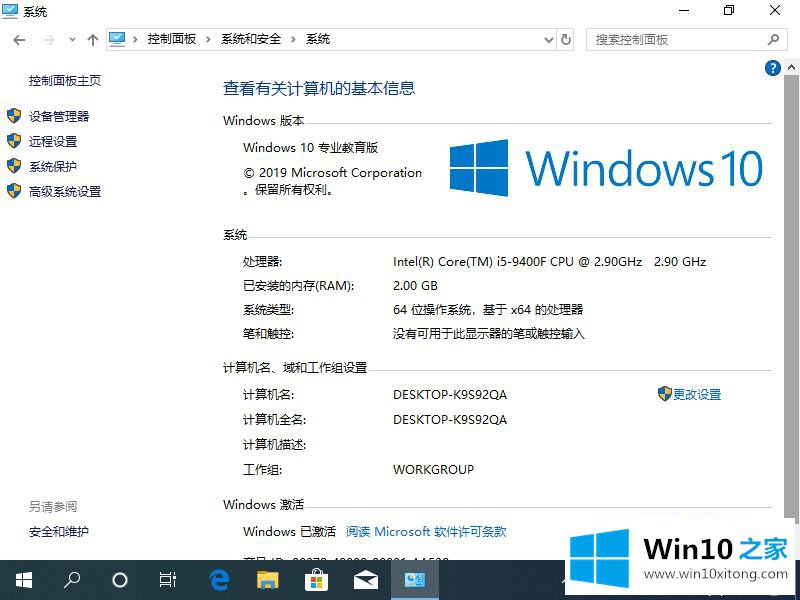Open 控制面板主页 link
Screen dimensions: 800x600
(65, 81)
